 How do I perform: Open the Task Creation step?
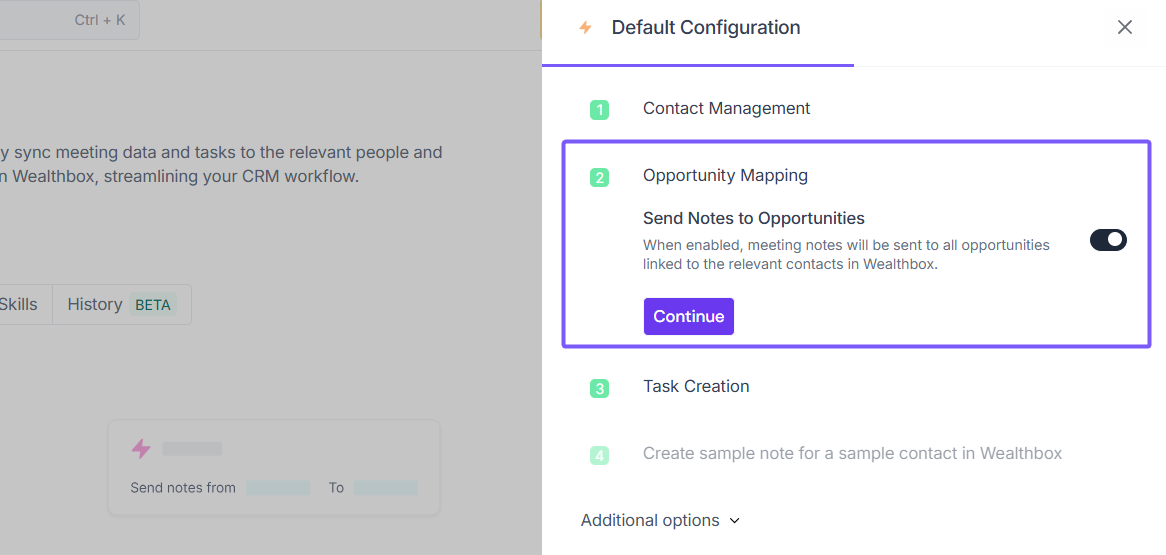(696, 386)
